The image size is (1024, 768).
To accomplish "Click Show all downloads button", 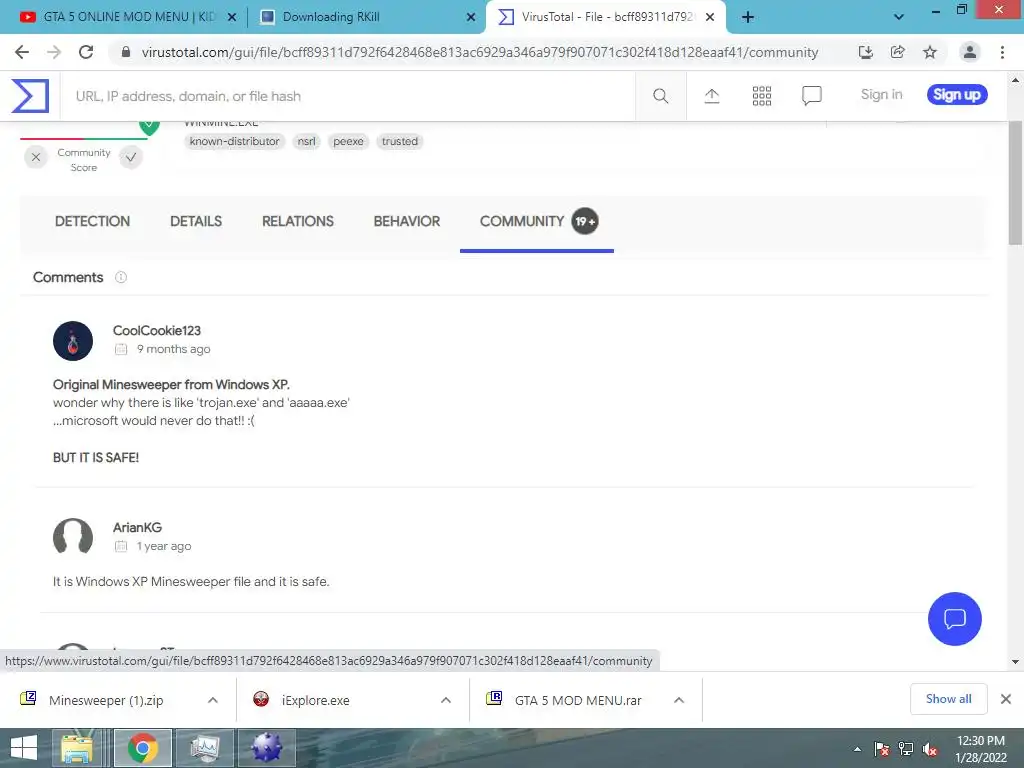I will tap(948, 699).
